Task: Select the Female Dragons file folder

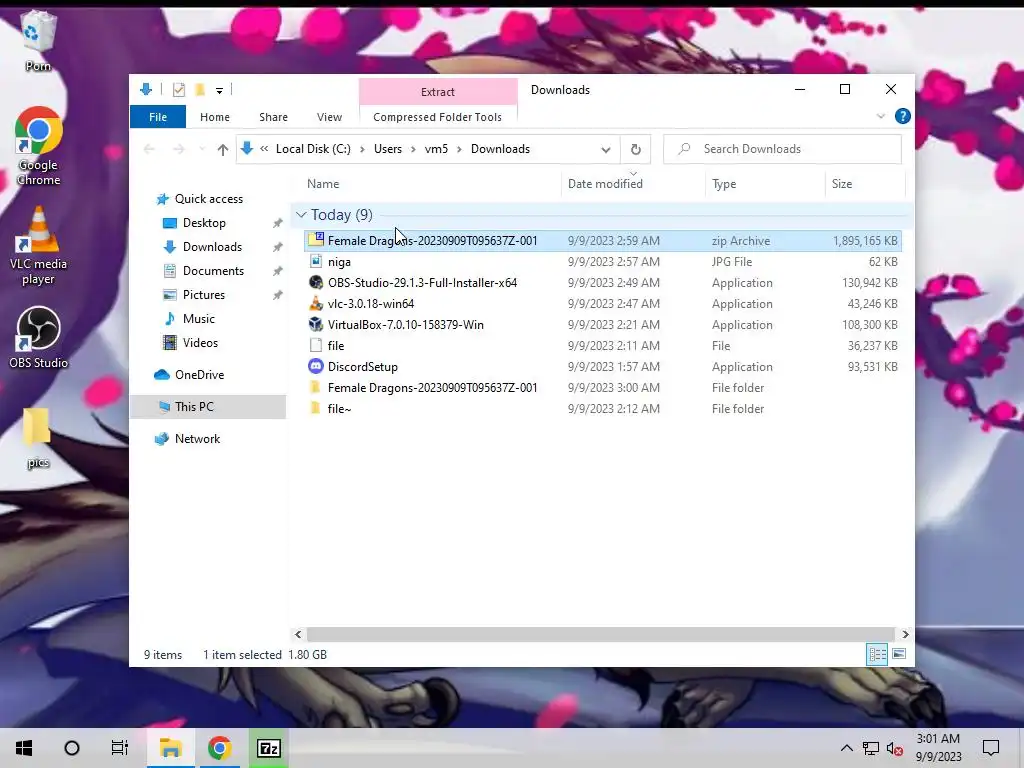Action: 602,387
